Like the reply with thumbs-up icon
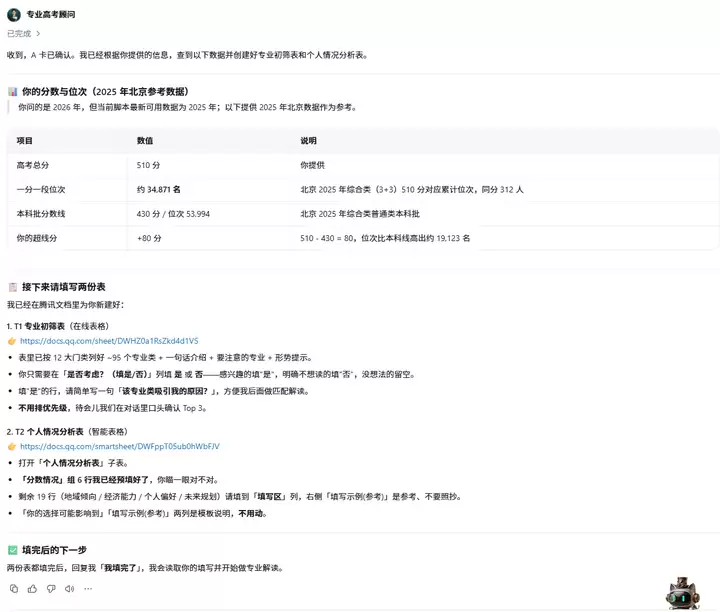The width and height of the screenshot is (720, 612). (x=33, y=589)
